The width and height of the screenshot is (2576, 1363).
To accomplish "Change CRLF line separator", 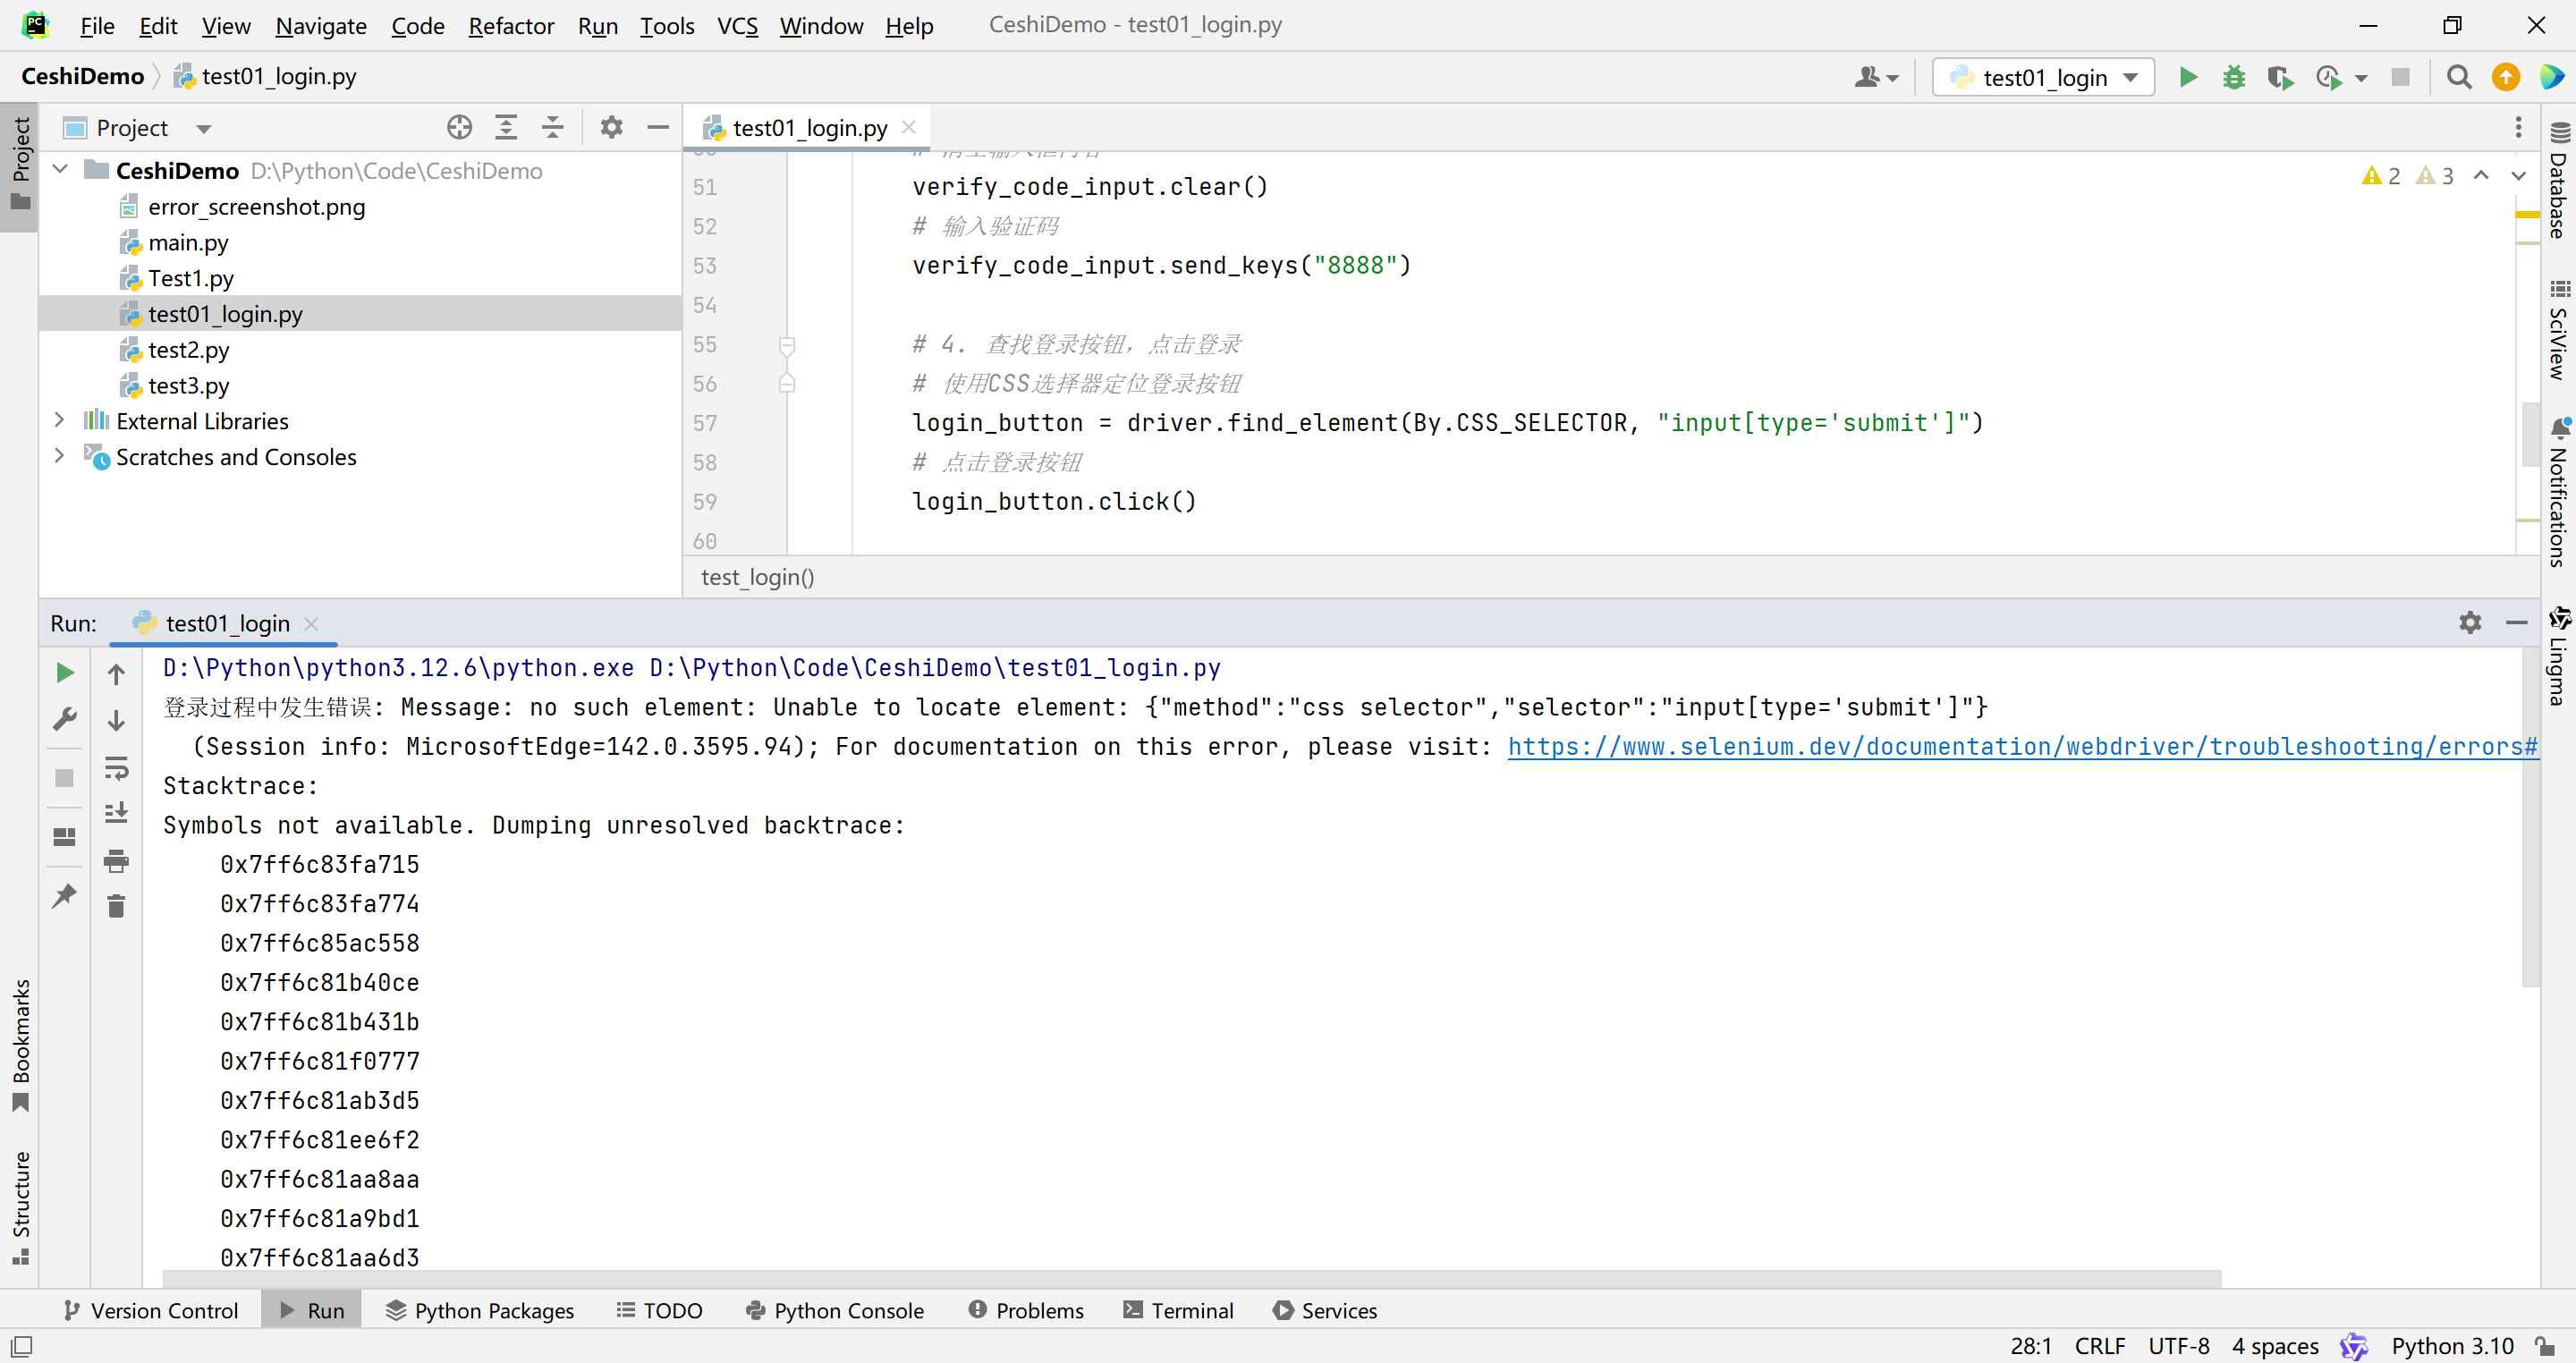I will [2099, 1346].
